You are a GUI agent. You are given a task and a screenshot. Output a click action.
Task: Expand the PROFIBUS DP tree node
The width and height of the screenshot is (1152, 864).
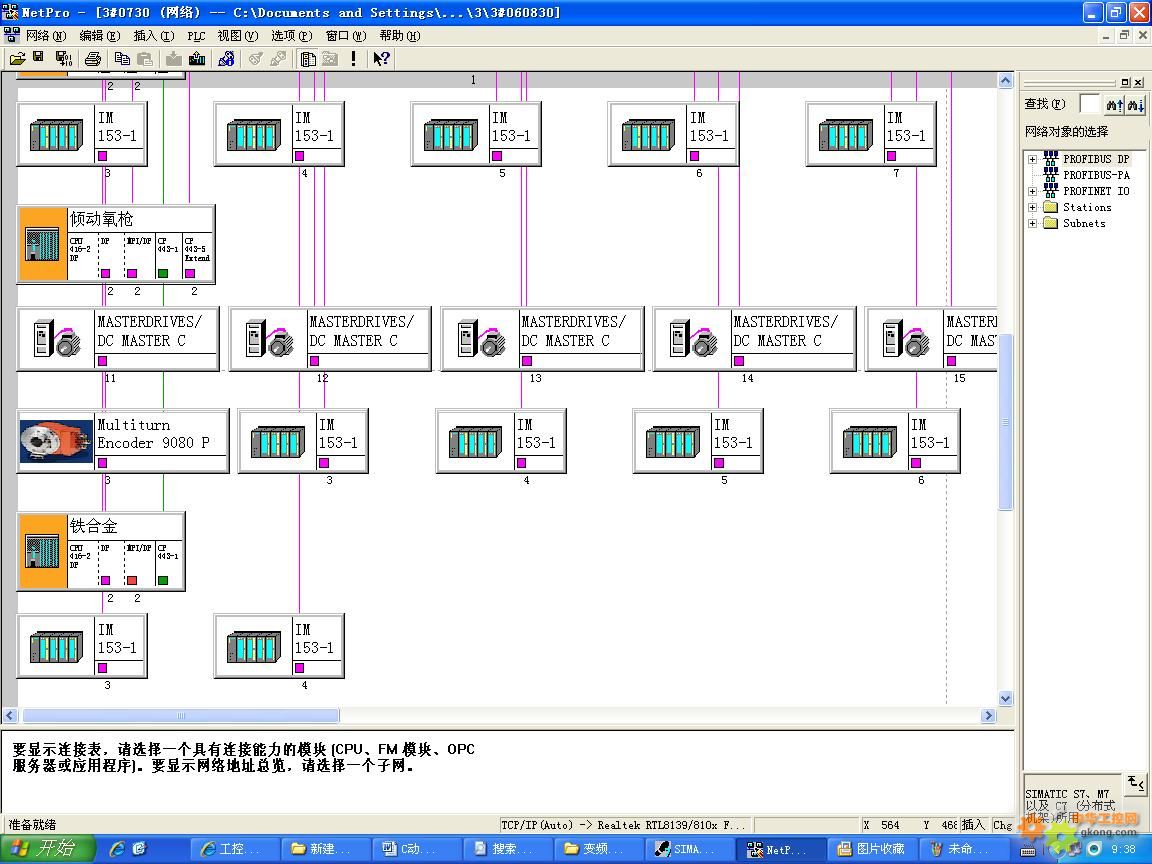(1032, 159)
